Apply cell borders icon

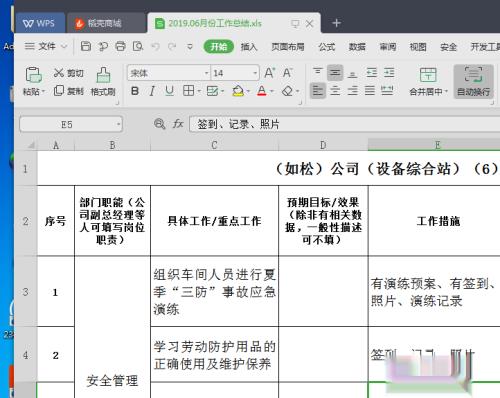tap(188, 91)
